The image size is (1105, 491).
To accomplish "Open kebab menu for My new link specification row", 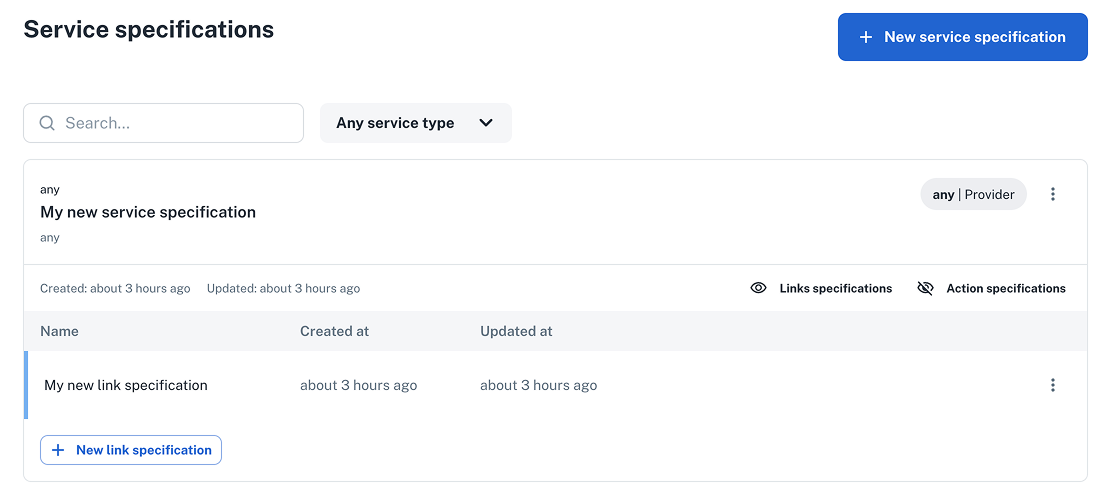I will click(x=1053, y=385).
